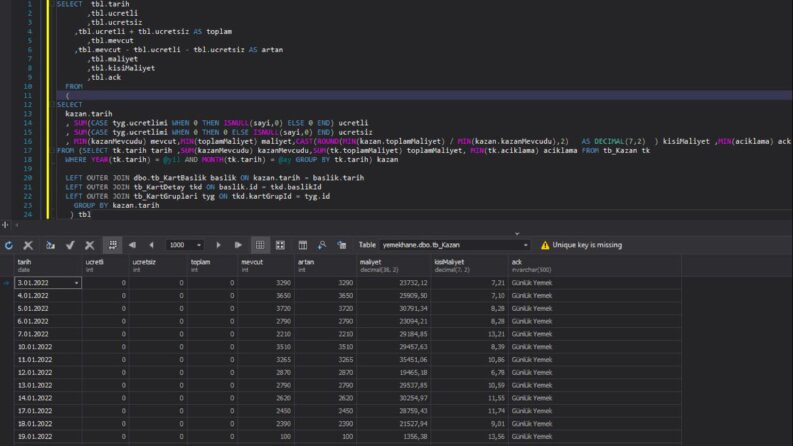Collapse results pane using the divider arrow
This screenshot has height=446, width=793.
(517, 234)
